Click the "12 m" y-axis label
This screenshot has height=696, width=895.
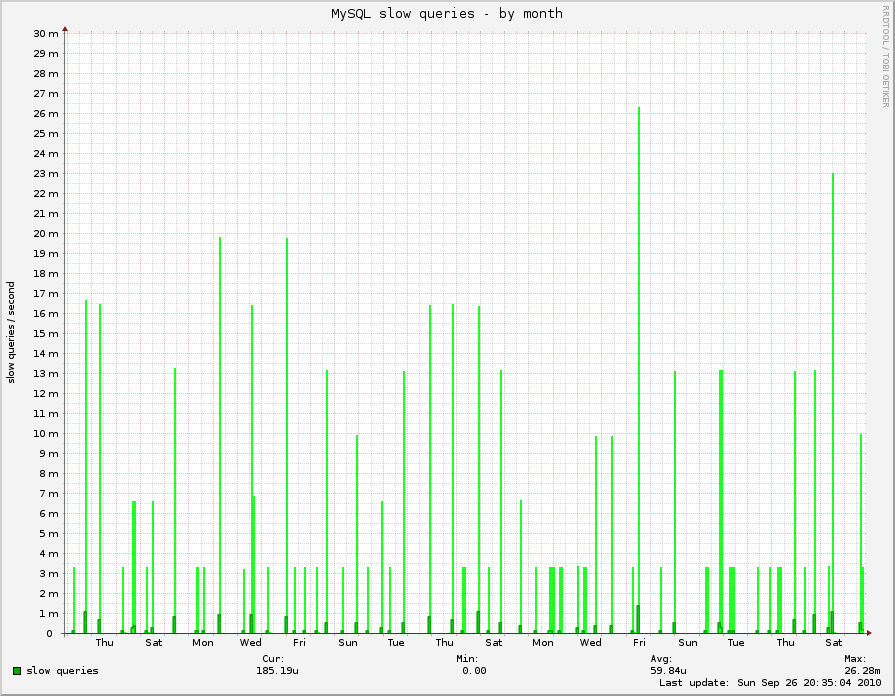(46, 393)
